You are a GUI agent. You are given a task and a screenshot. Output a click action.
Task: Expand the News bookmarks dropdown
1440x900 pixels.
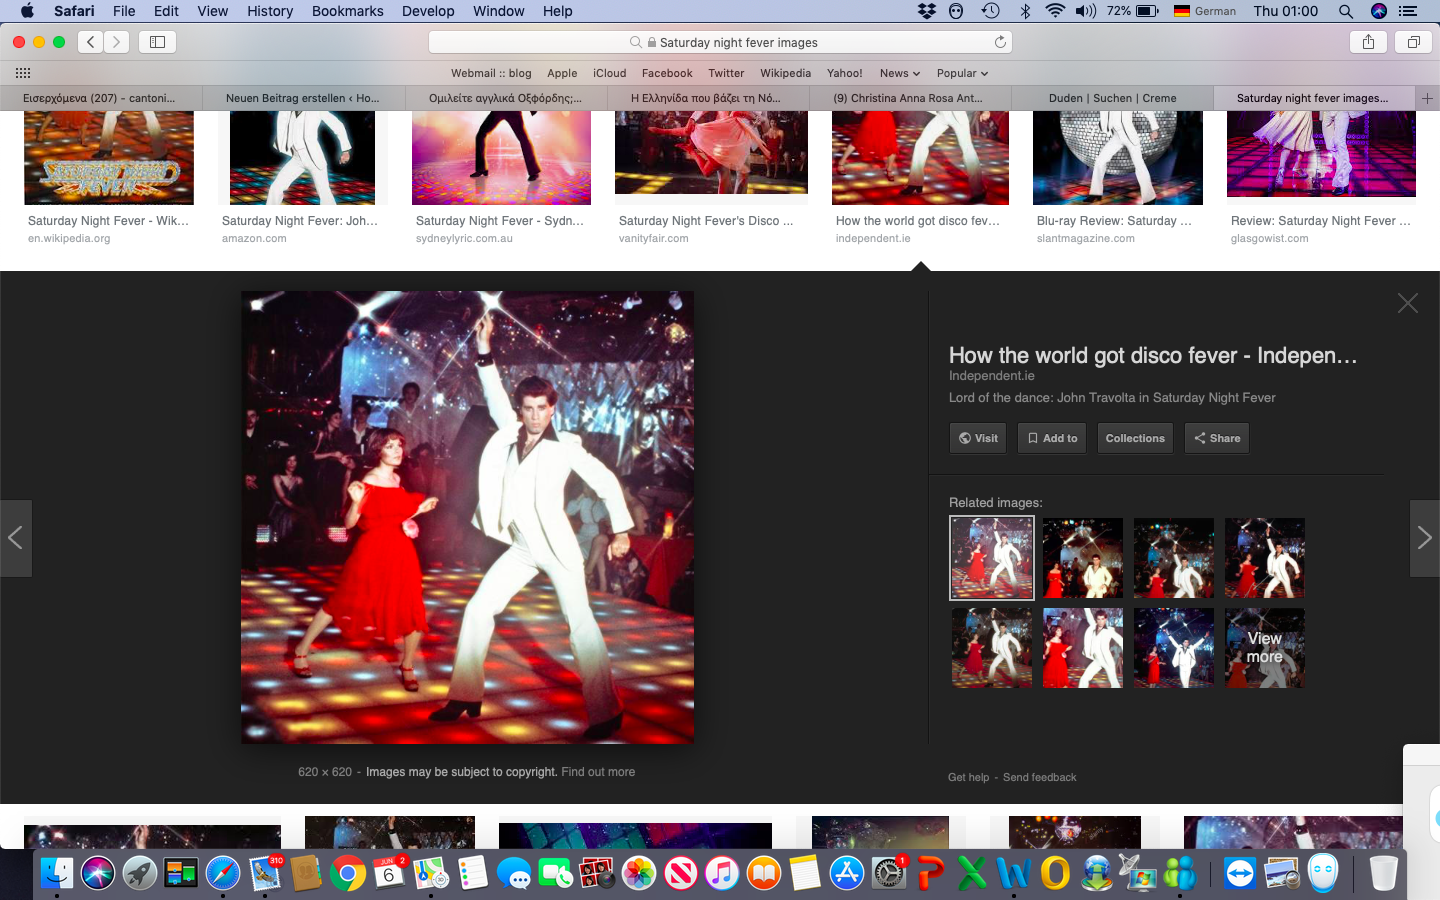click(899, 73)
